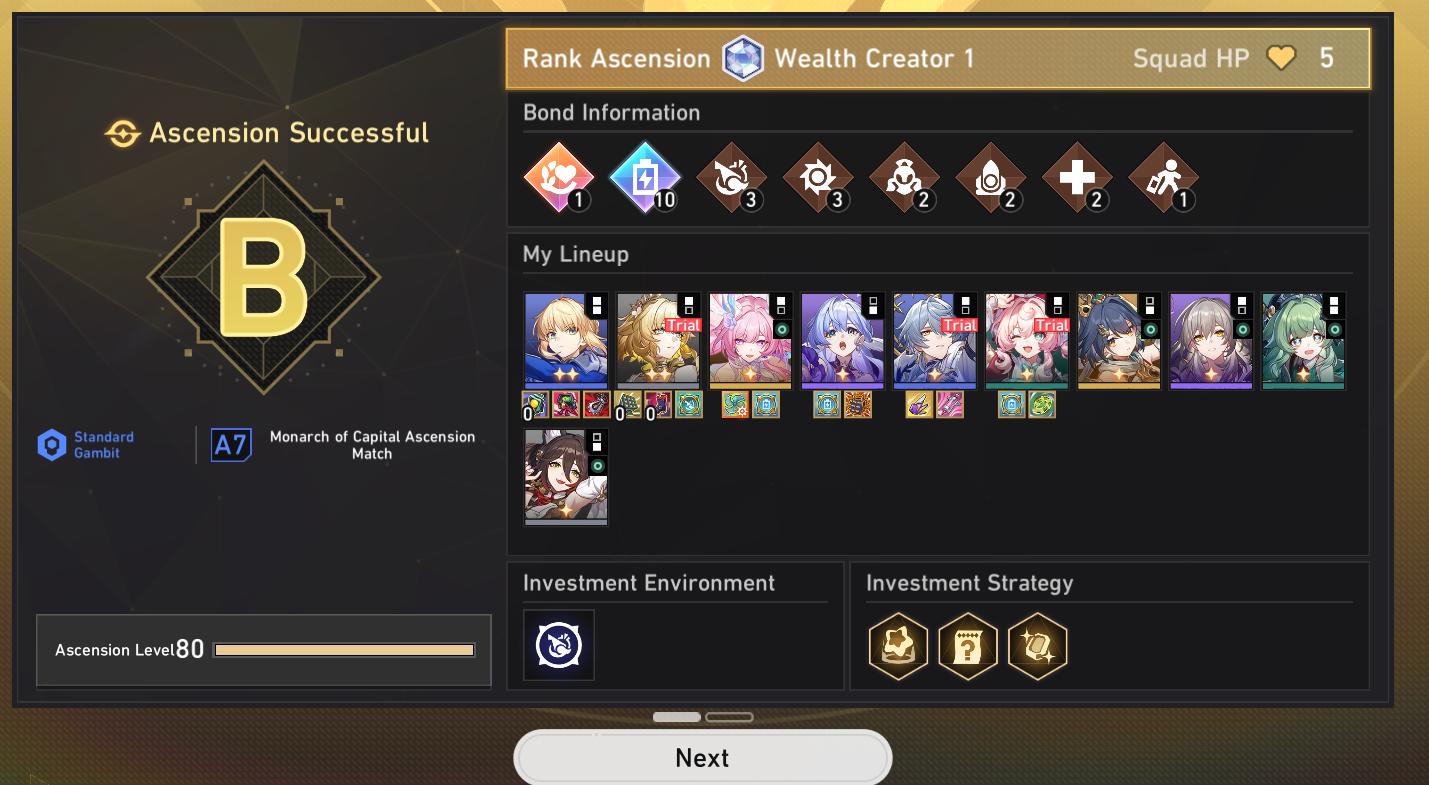The width and height of the screenshot is (1429, 785).
Task: Click the first blonde character portrait in lineup
Action: (x=566, y=340)
